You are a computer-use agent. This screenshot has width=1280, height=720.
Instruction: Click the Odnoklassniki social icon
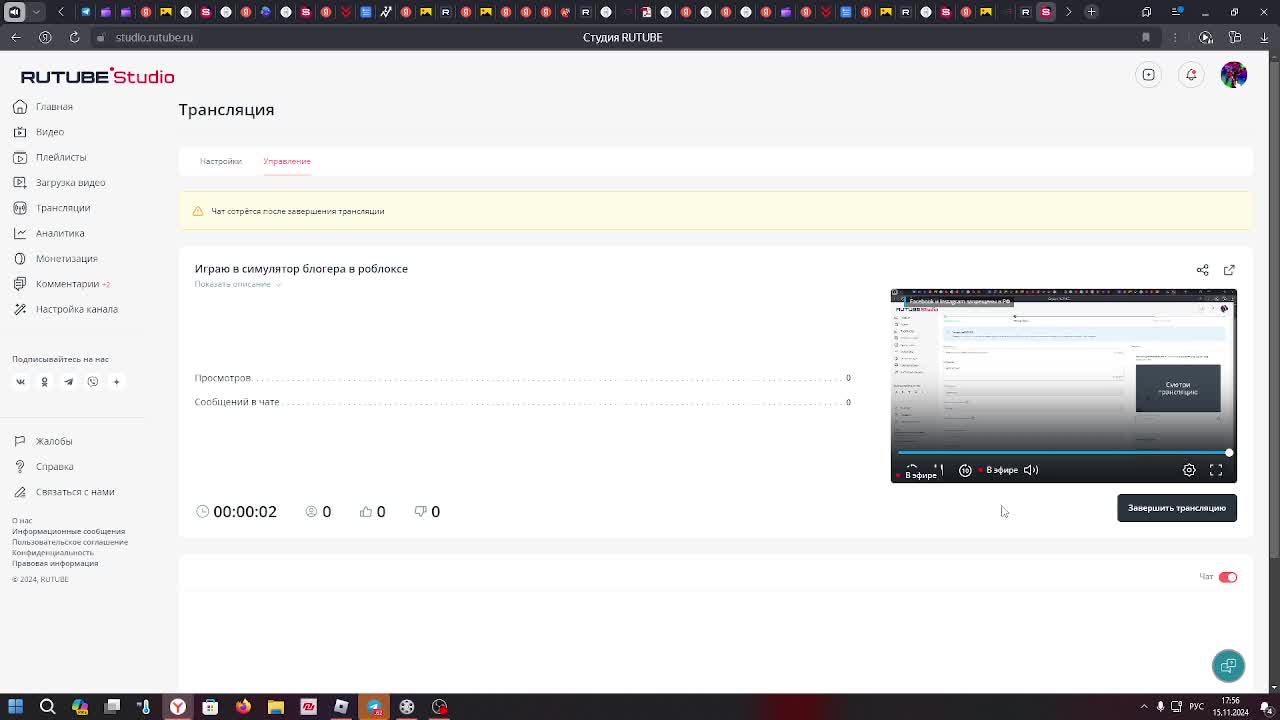click(x=44, y=381)
